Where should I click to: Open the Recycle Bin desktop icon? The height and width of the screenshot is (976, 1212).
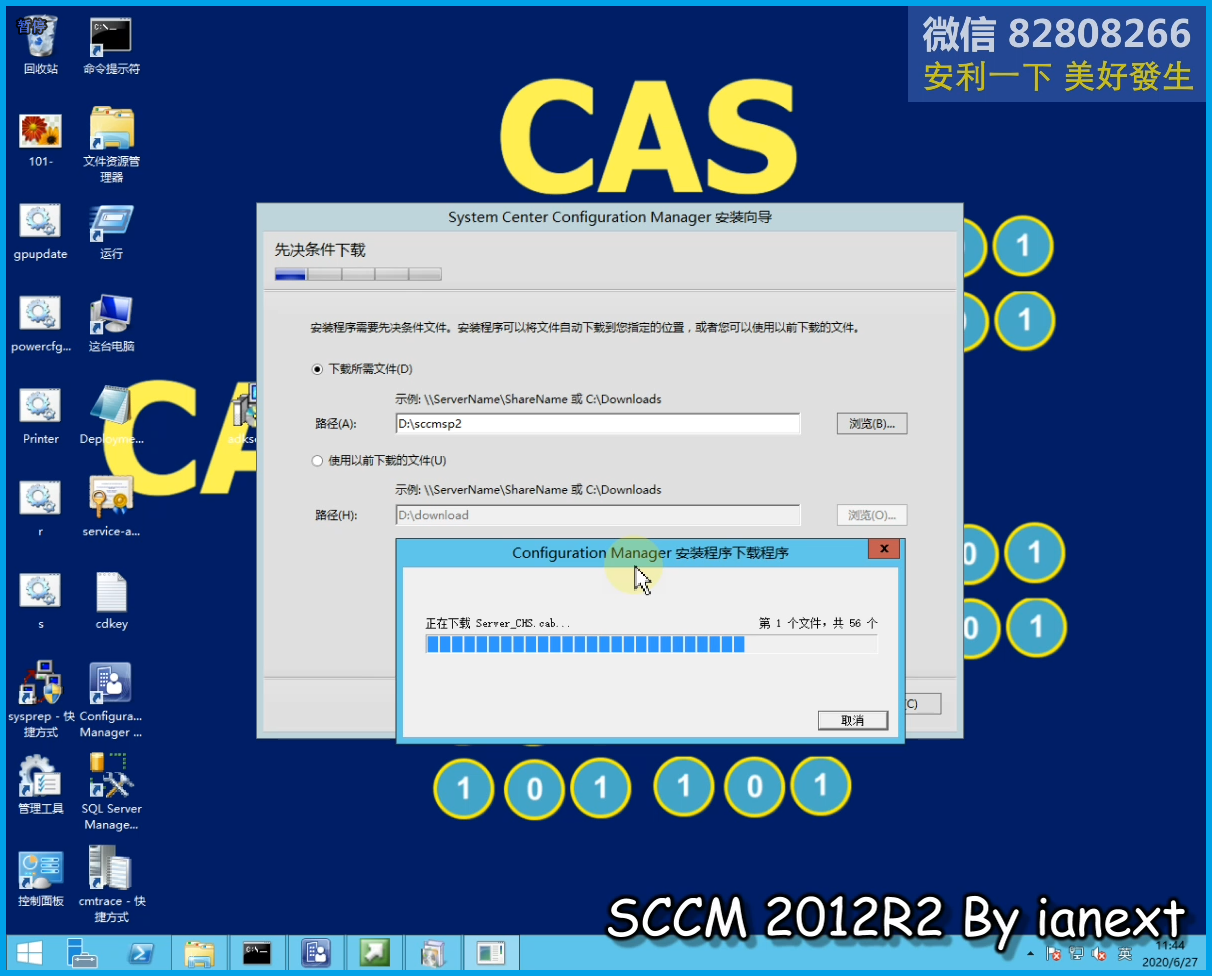(x=41, y=46)
